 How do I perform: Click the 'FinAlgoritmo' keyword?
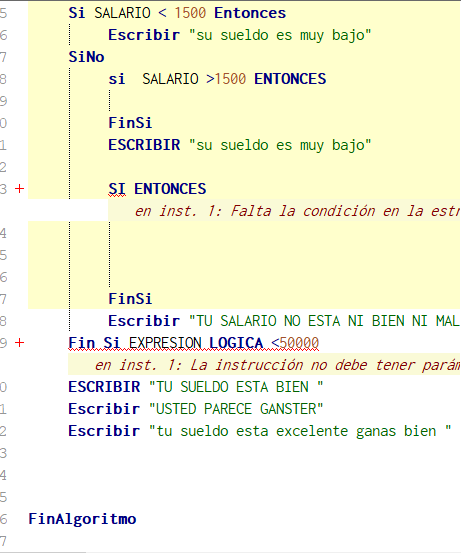click(x=82, y=519)
